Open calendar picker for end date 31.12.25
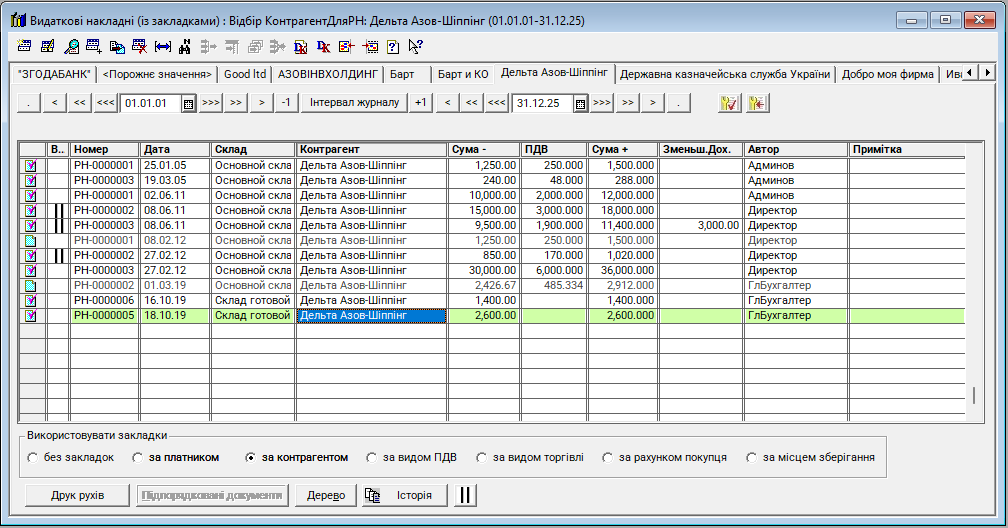 [x=580, y=103]
